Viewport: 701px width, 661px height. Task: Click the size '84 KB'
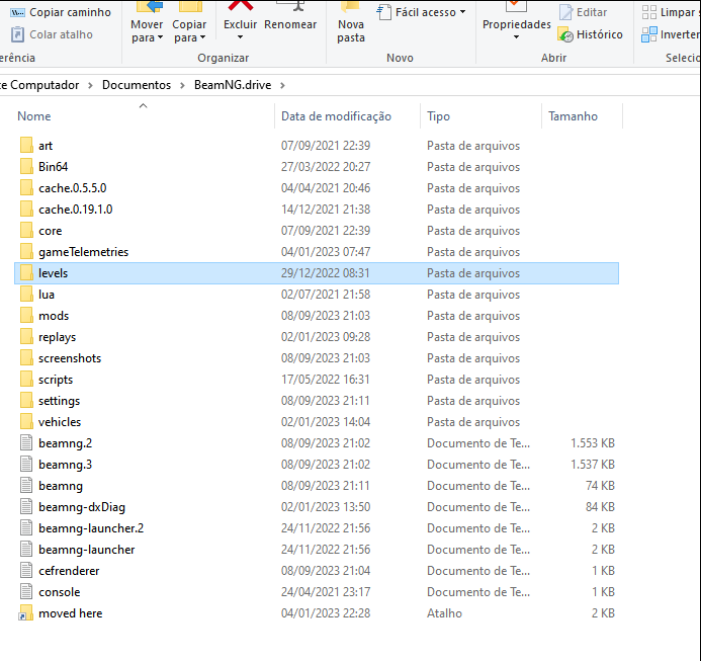(x=600, y=507)
